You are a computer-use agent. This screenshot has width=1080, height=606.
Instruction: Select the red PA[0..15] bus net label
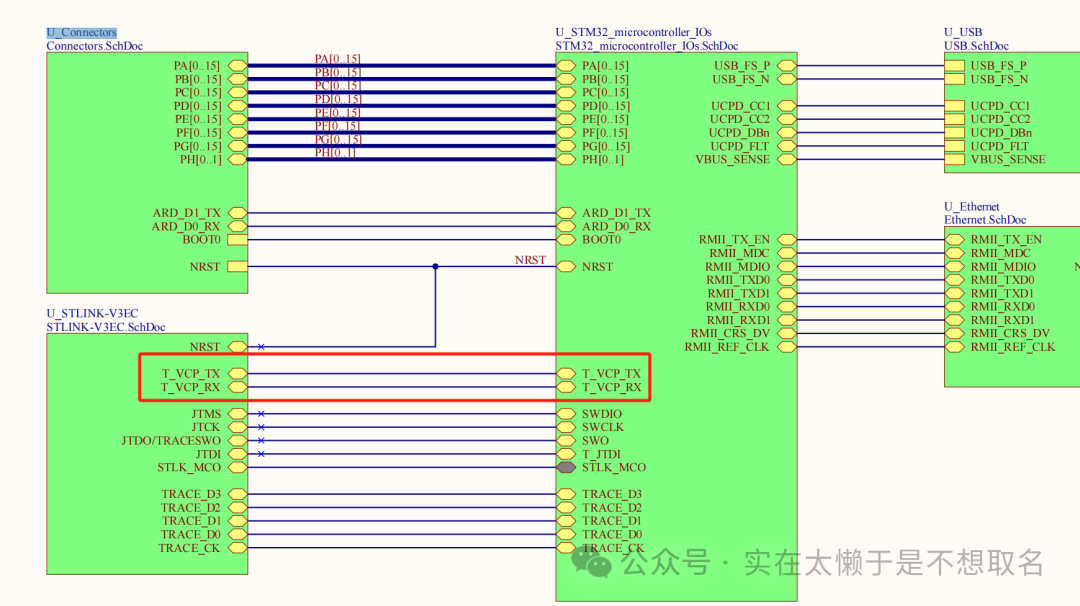click(x=337, y=60)
